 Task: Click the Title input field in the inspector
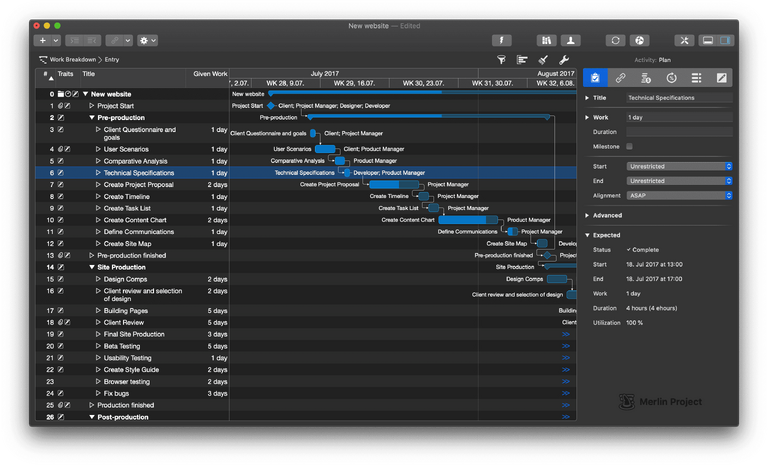[x=679, y=98]
